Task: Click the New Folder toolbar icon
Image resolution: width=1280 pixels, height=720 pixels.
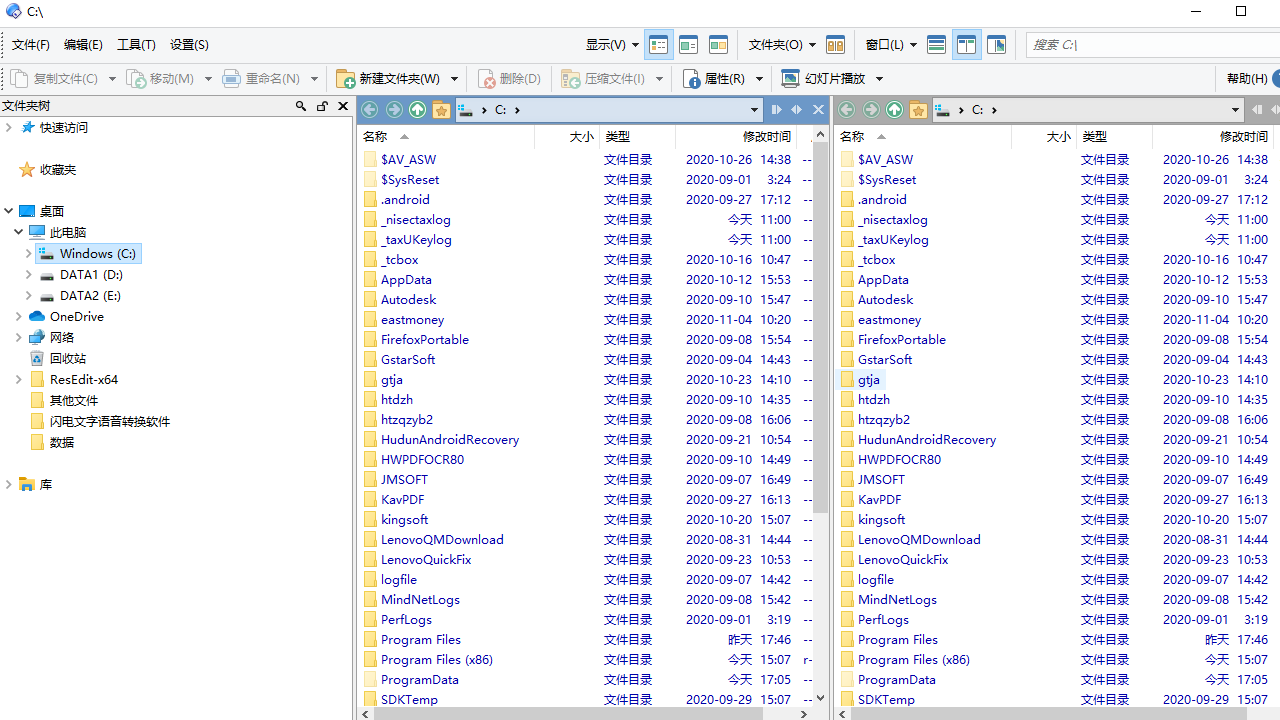Action: click(x=346, y=78)
